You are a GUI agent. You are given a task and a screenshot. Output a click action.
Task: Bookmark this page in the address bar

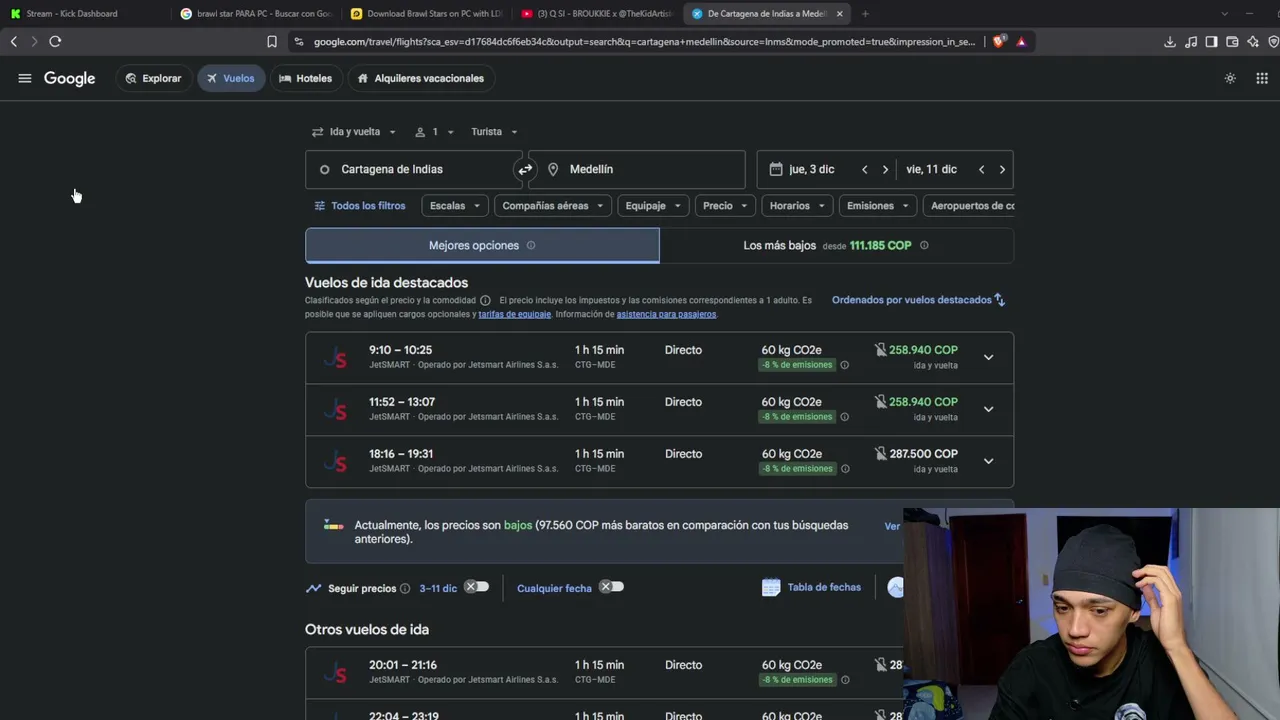(x=272, y=41)
